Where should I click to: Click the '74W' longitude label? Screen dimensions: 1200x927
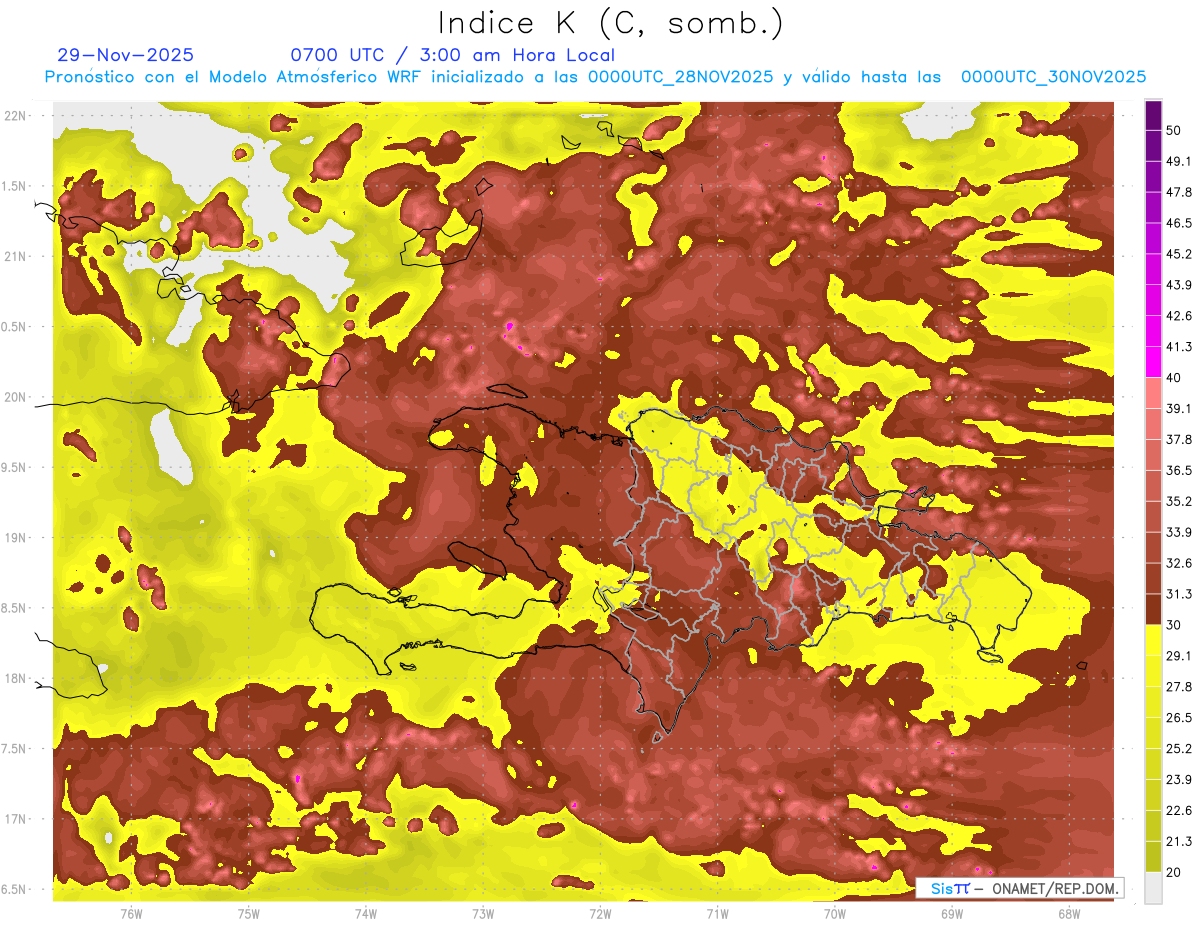[x=365, y=914]
